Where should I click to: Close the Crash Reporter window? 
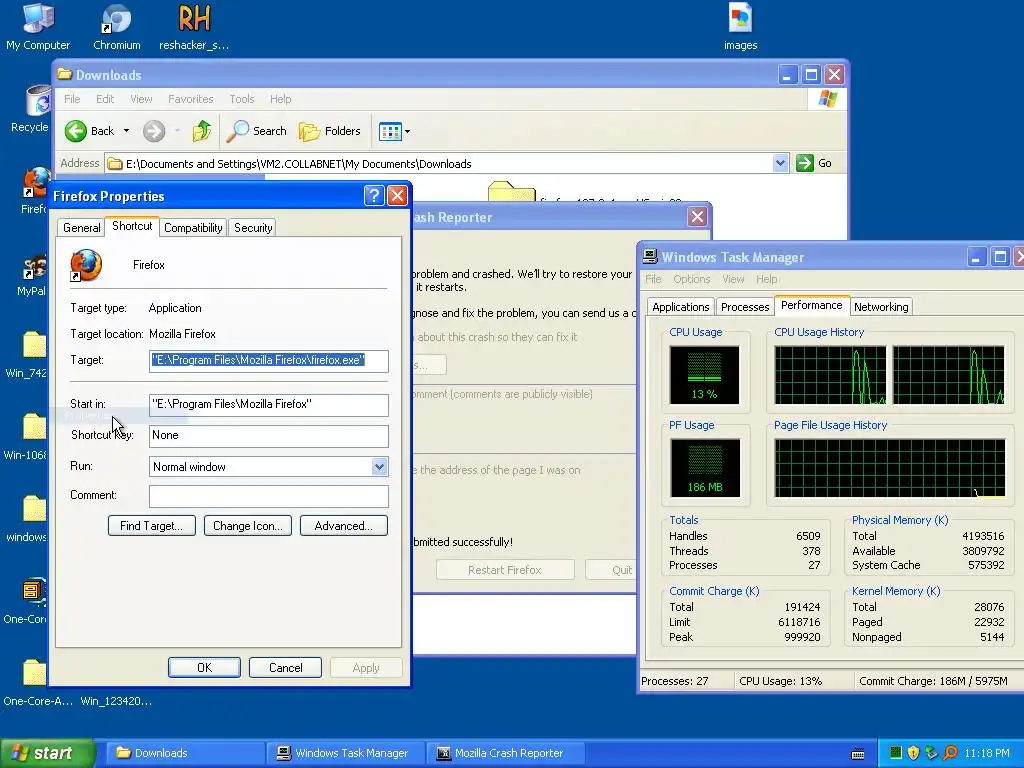pos(697,217)
